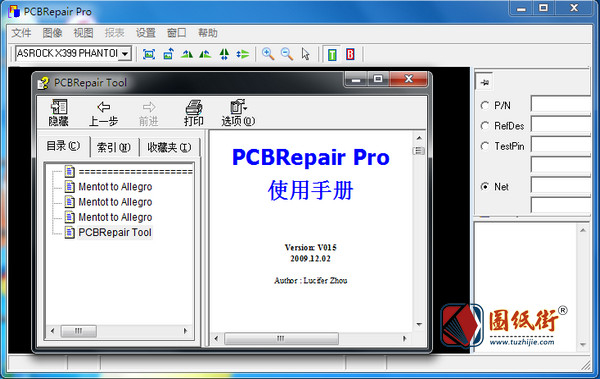Click the Net input field
600x379 pixels.
(x=561, y=186)
